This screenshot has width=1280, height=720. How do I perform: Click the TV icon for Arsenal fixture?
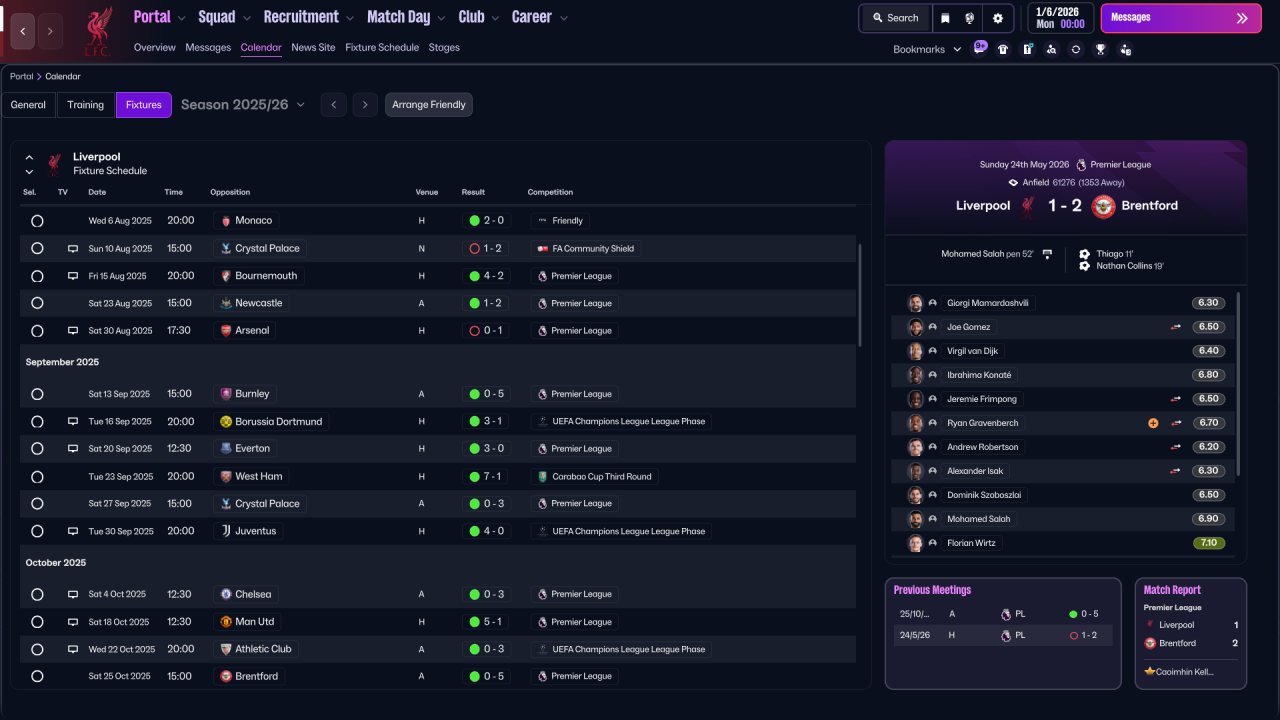point(72,331)
